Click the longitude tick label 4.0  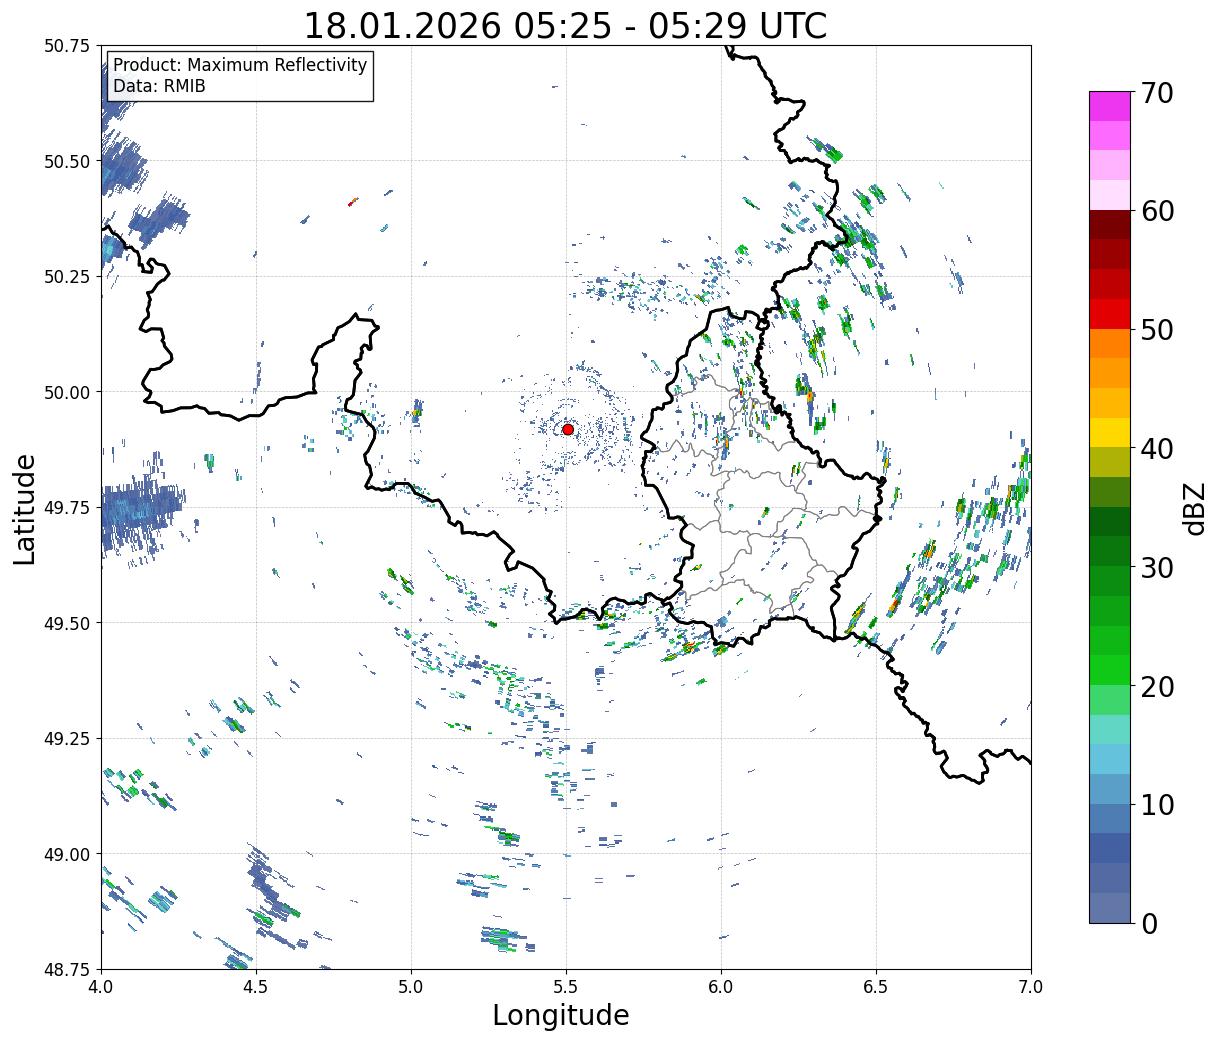pos(101,987)
